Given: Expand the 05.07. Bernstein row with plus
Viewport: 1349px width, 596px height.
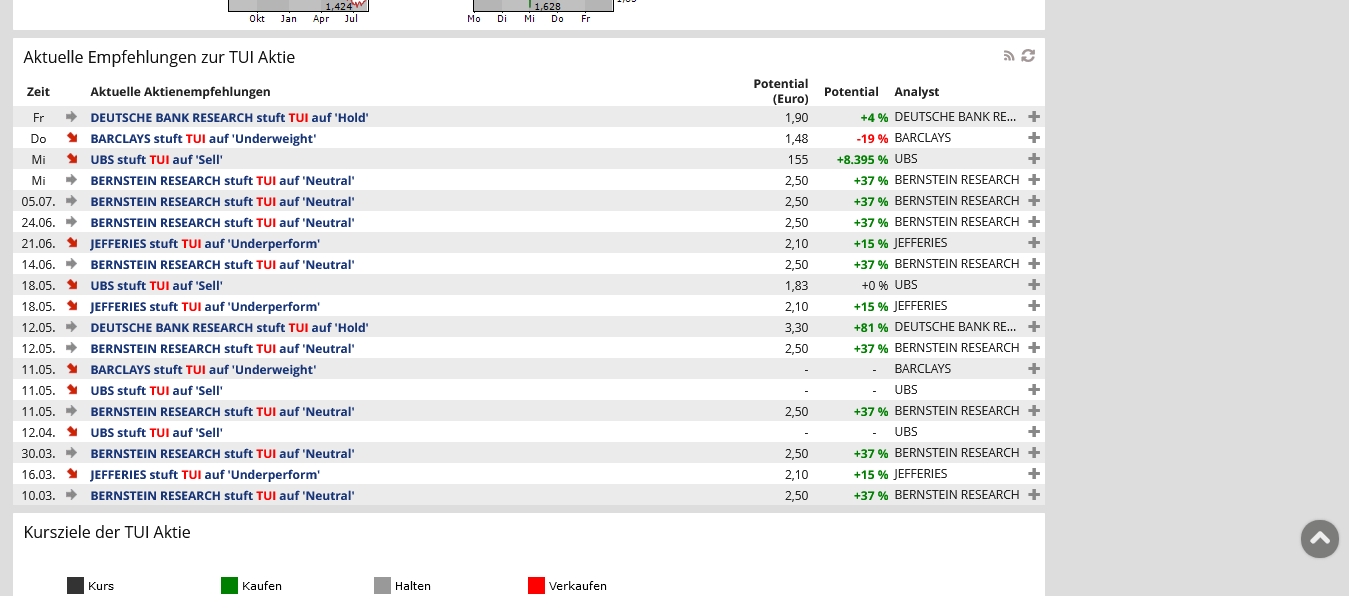Looking at the screenshot, I should tap(1034, 201).
